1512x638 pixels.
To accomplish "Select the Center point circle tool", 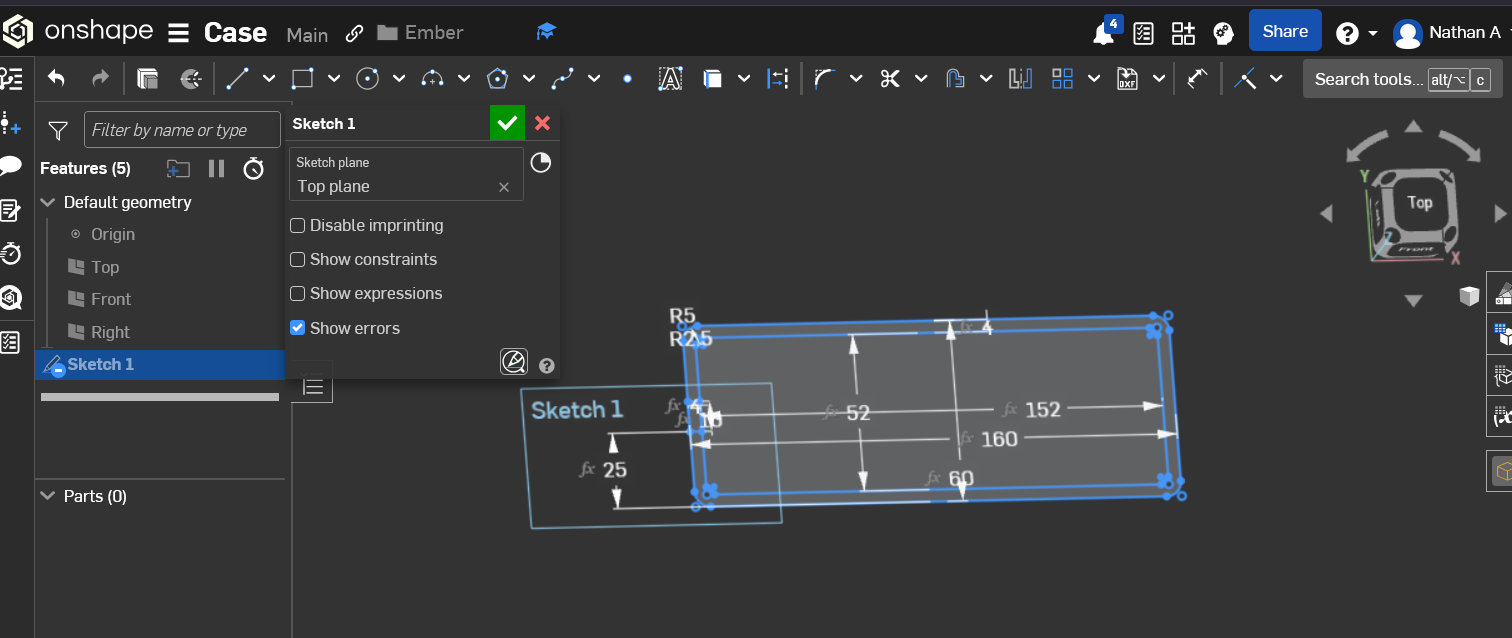I will (x=368, y=79).
